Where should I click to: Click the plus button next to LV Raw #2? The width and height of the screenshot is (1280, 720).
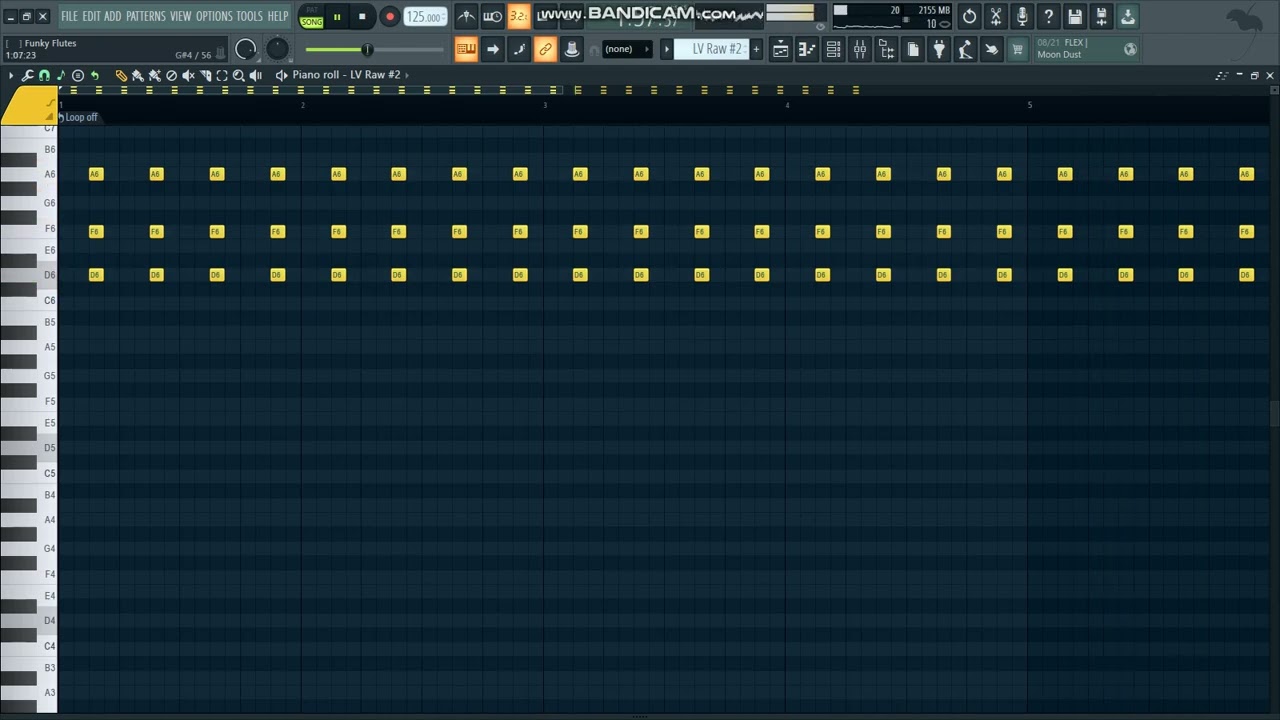(x=756, y=49)
